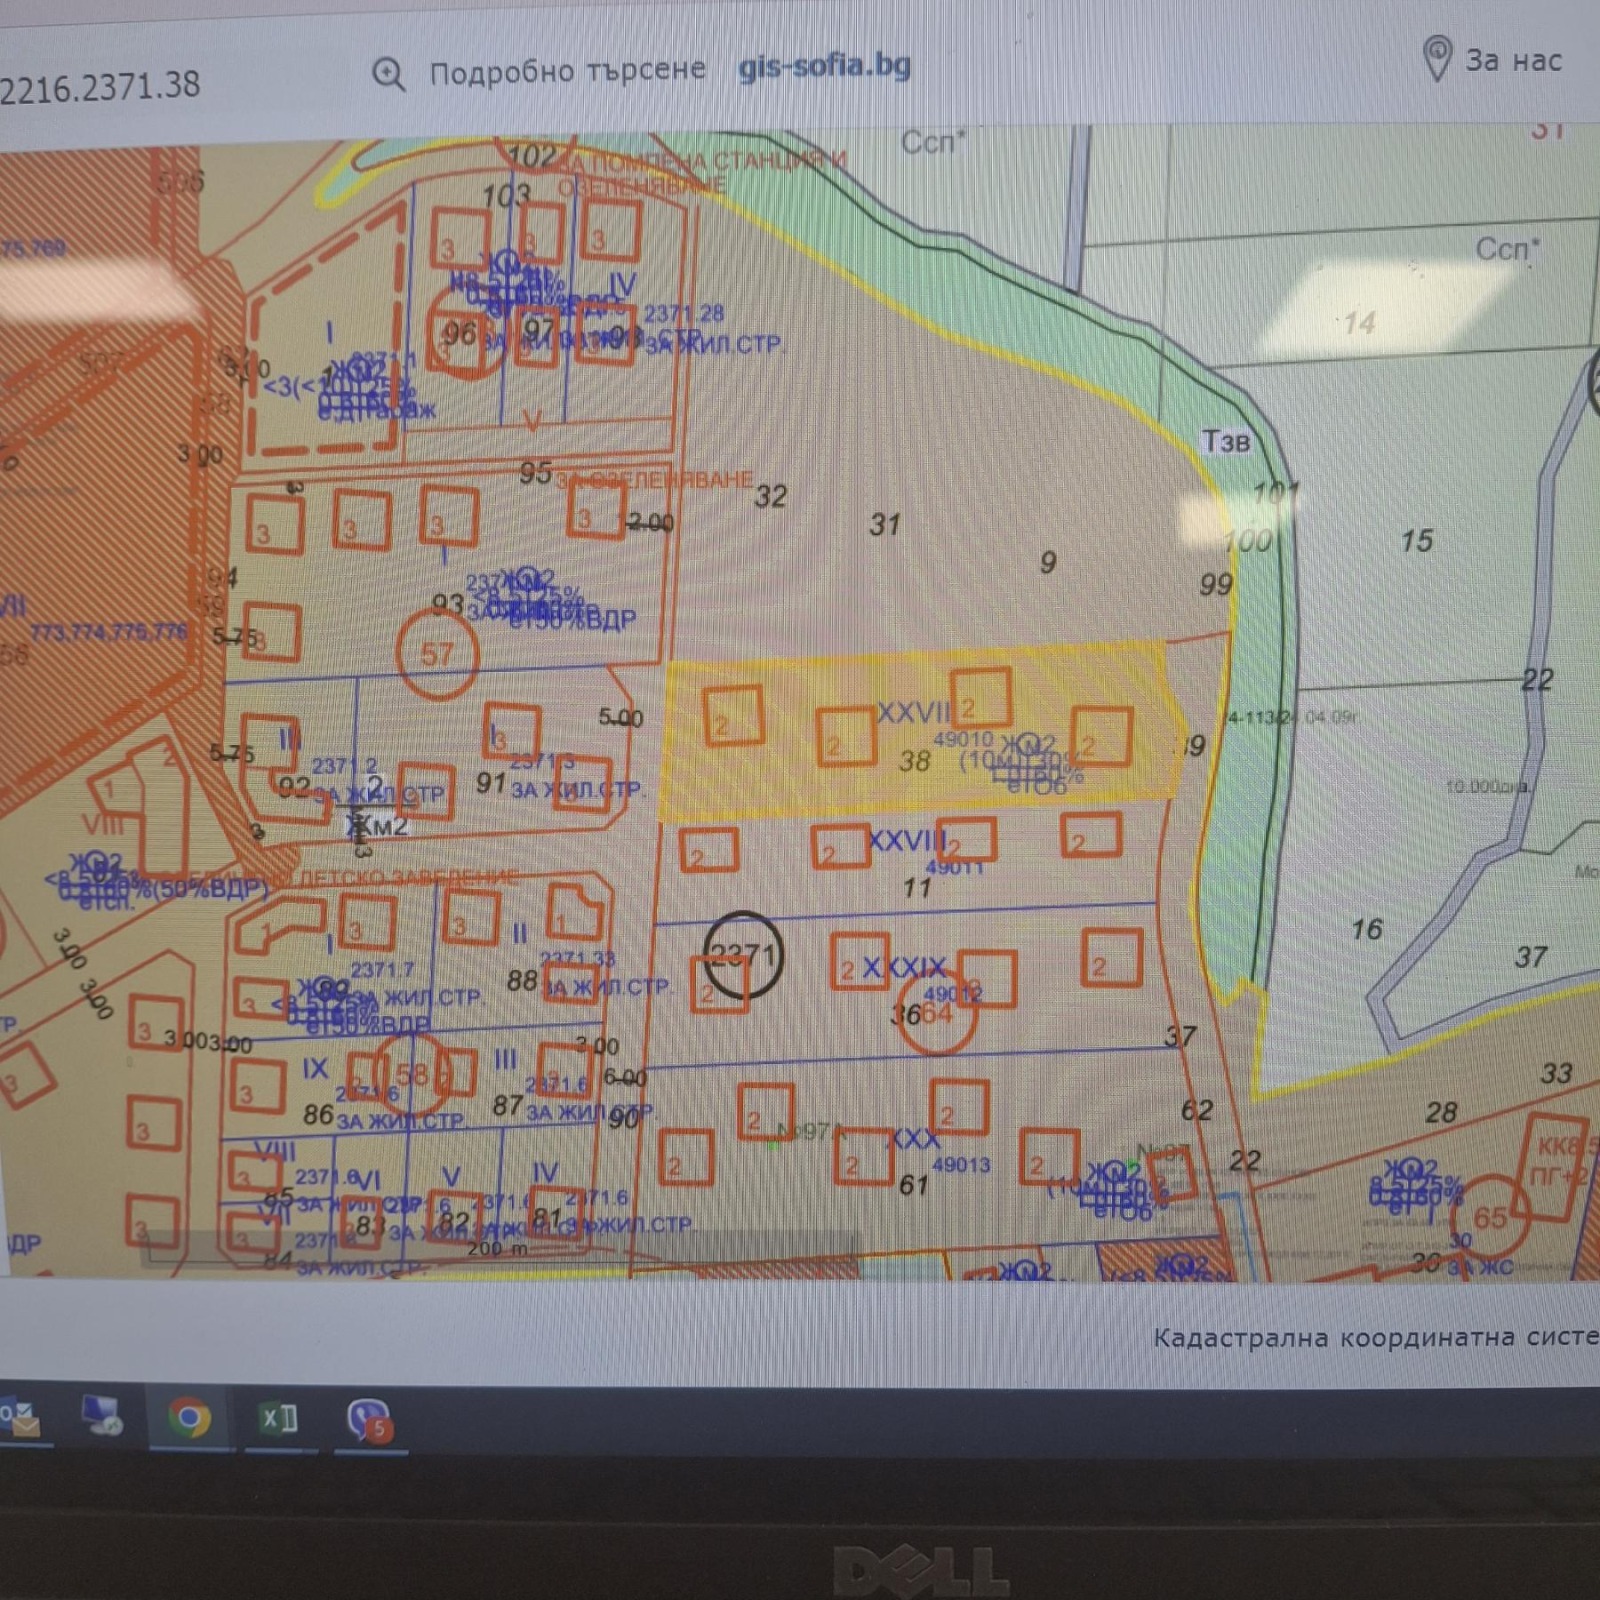The width and height of the screenshot is (1600, 1600).
Task: Click the location pin icon beside За нас
Action: point(1437,59)
